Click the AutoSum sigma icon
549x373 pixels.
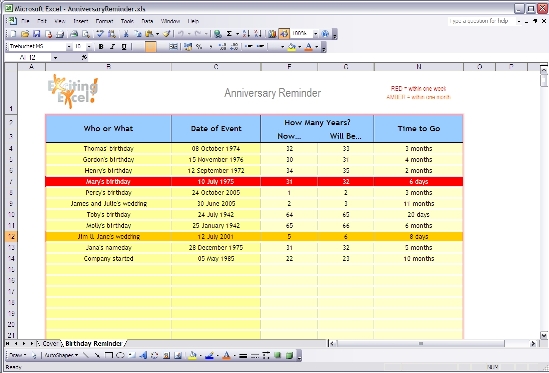tap(229, 34)
